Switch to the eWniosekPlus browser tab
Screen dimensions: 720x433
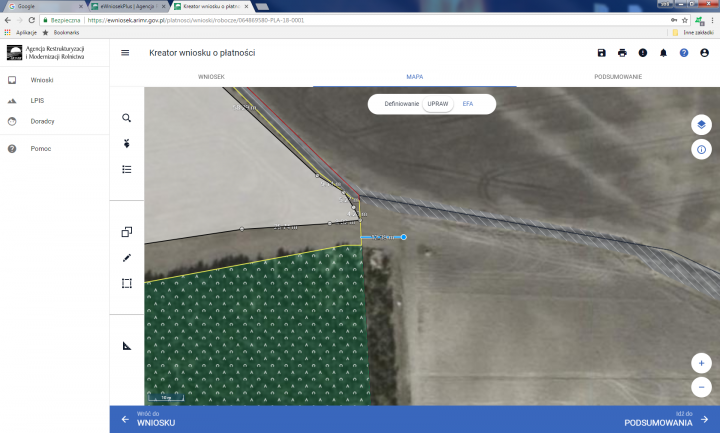pyautogui.click(x=129, y=6)
